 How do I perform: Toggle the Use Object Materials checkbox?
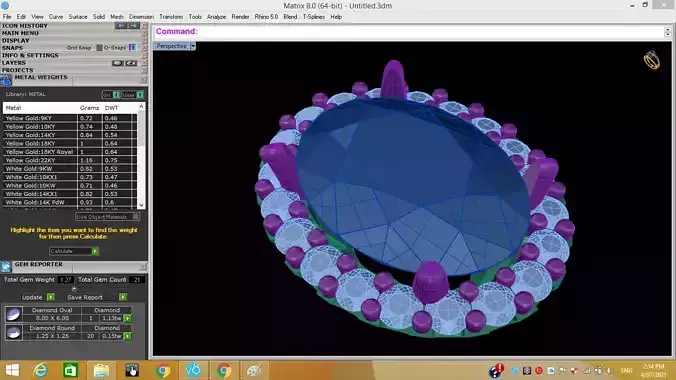pos(136,217)
